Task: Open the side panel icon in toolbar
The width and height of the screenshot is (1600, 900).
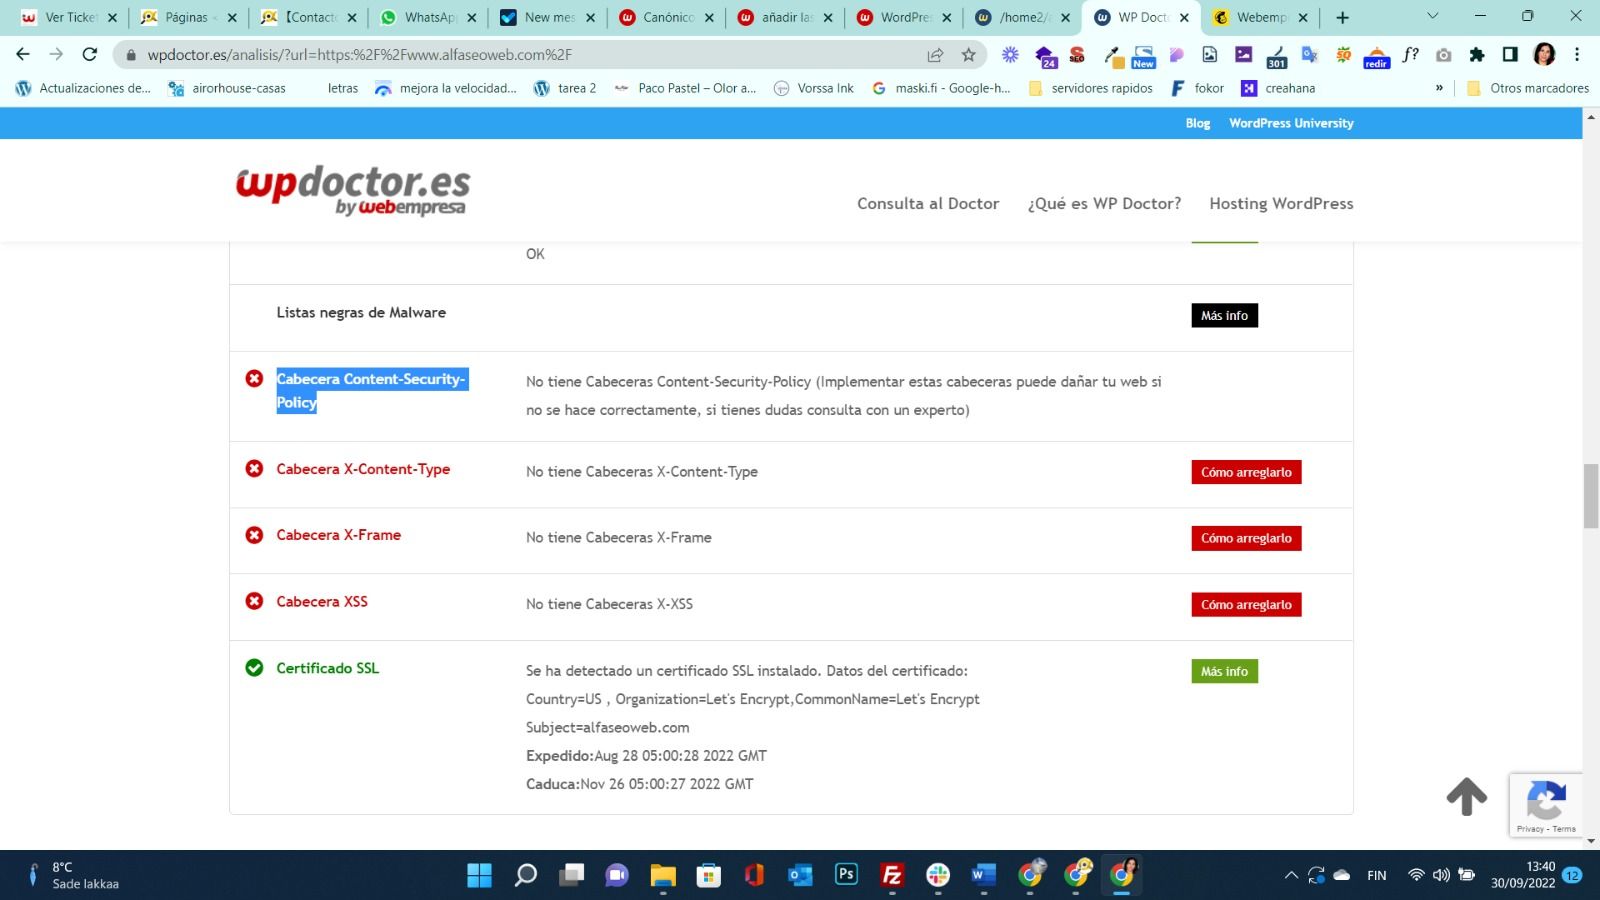Action: [x=1510, y=55]
